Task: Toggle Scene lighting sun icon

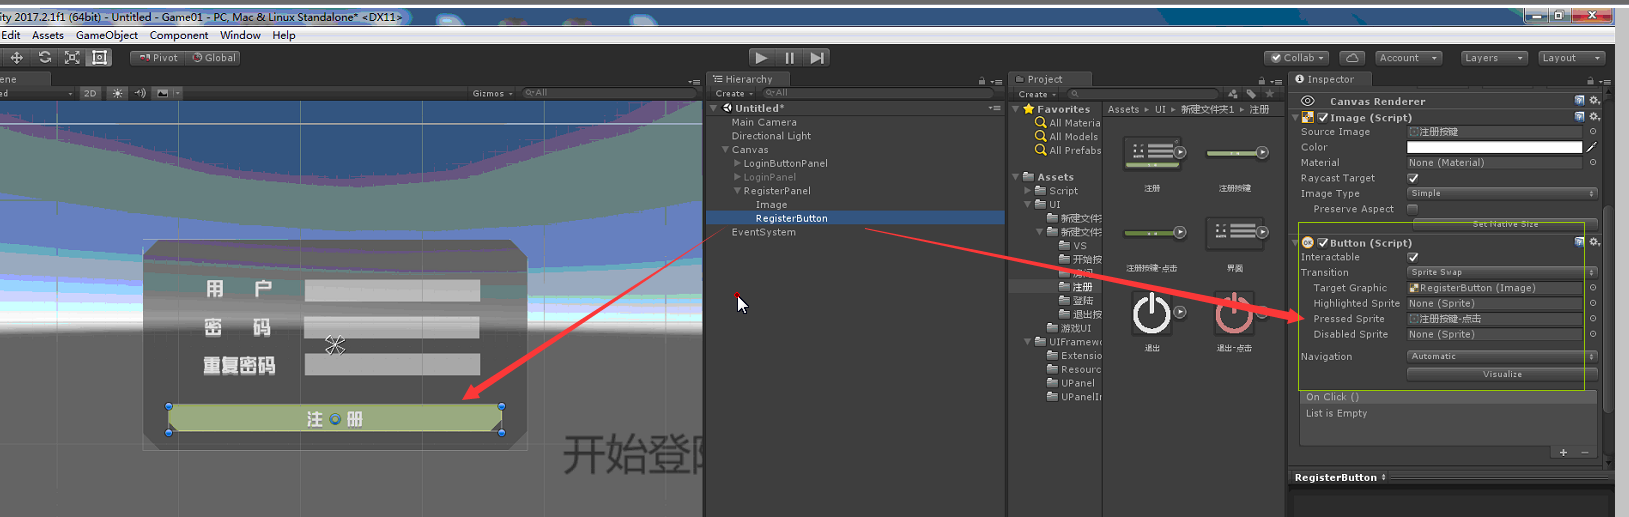Action: coord(118,93)
